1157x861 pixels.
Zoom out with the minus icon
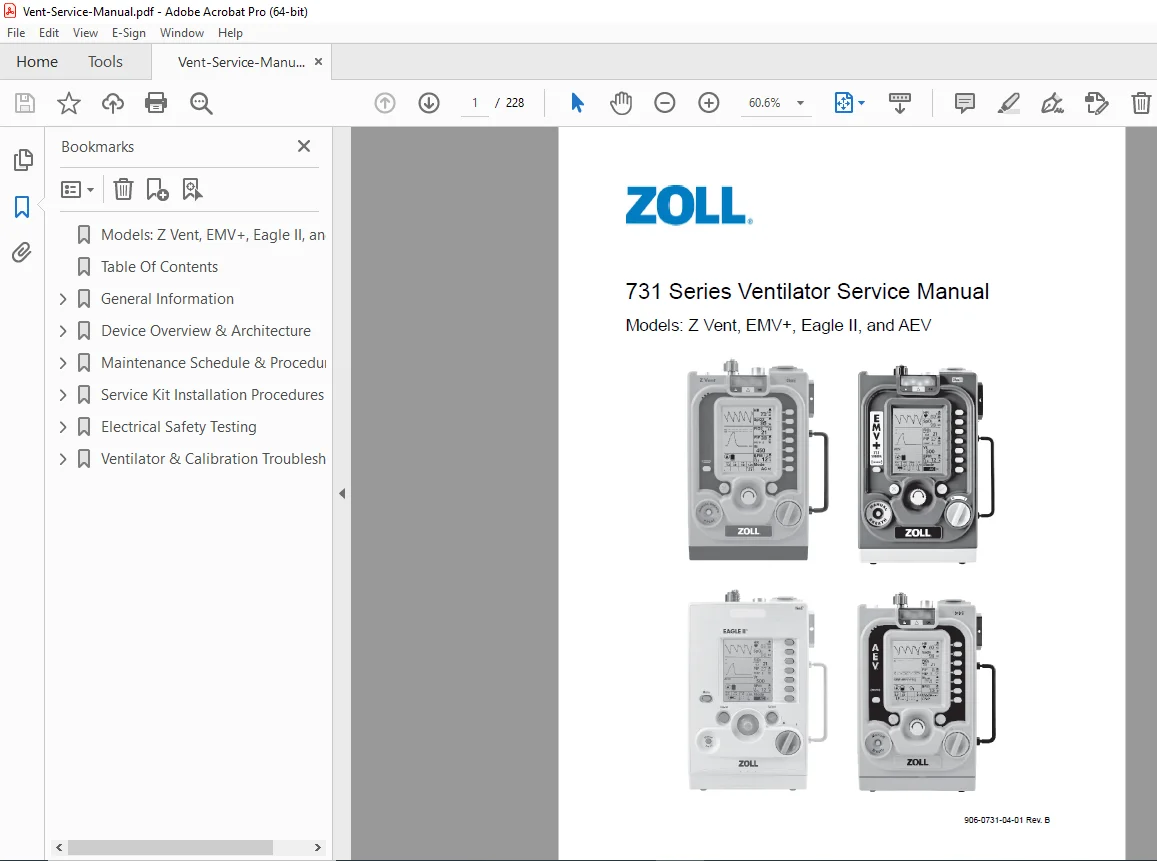point(664,103)
